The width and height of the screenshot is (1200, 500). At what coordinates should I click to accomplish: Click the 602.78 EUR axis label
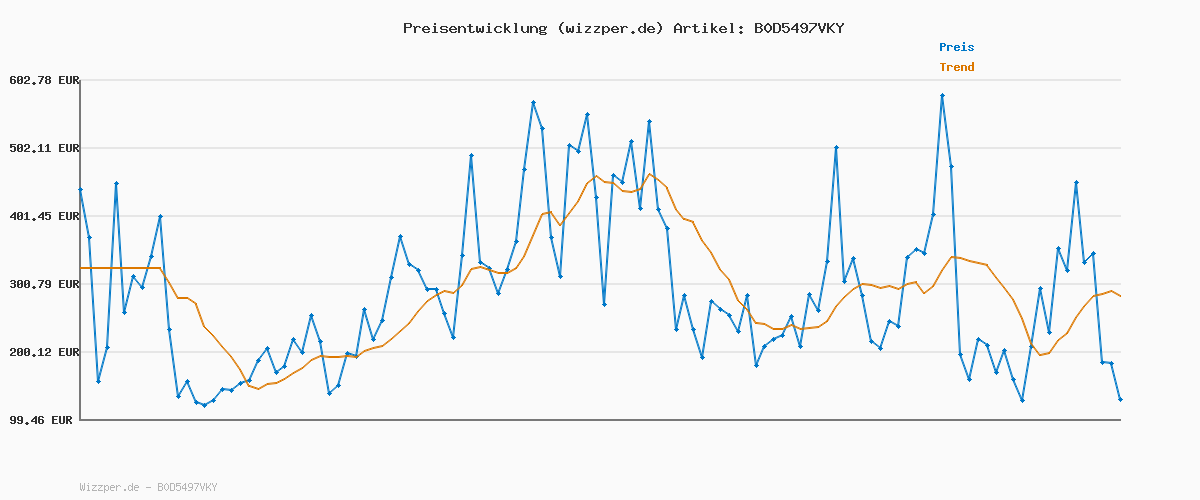[44, 80]
